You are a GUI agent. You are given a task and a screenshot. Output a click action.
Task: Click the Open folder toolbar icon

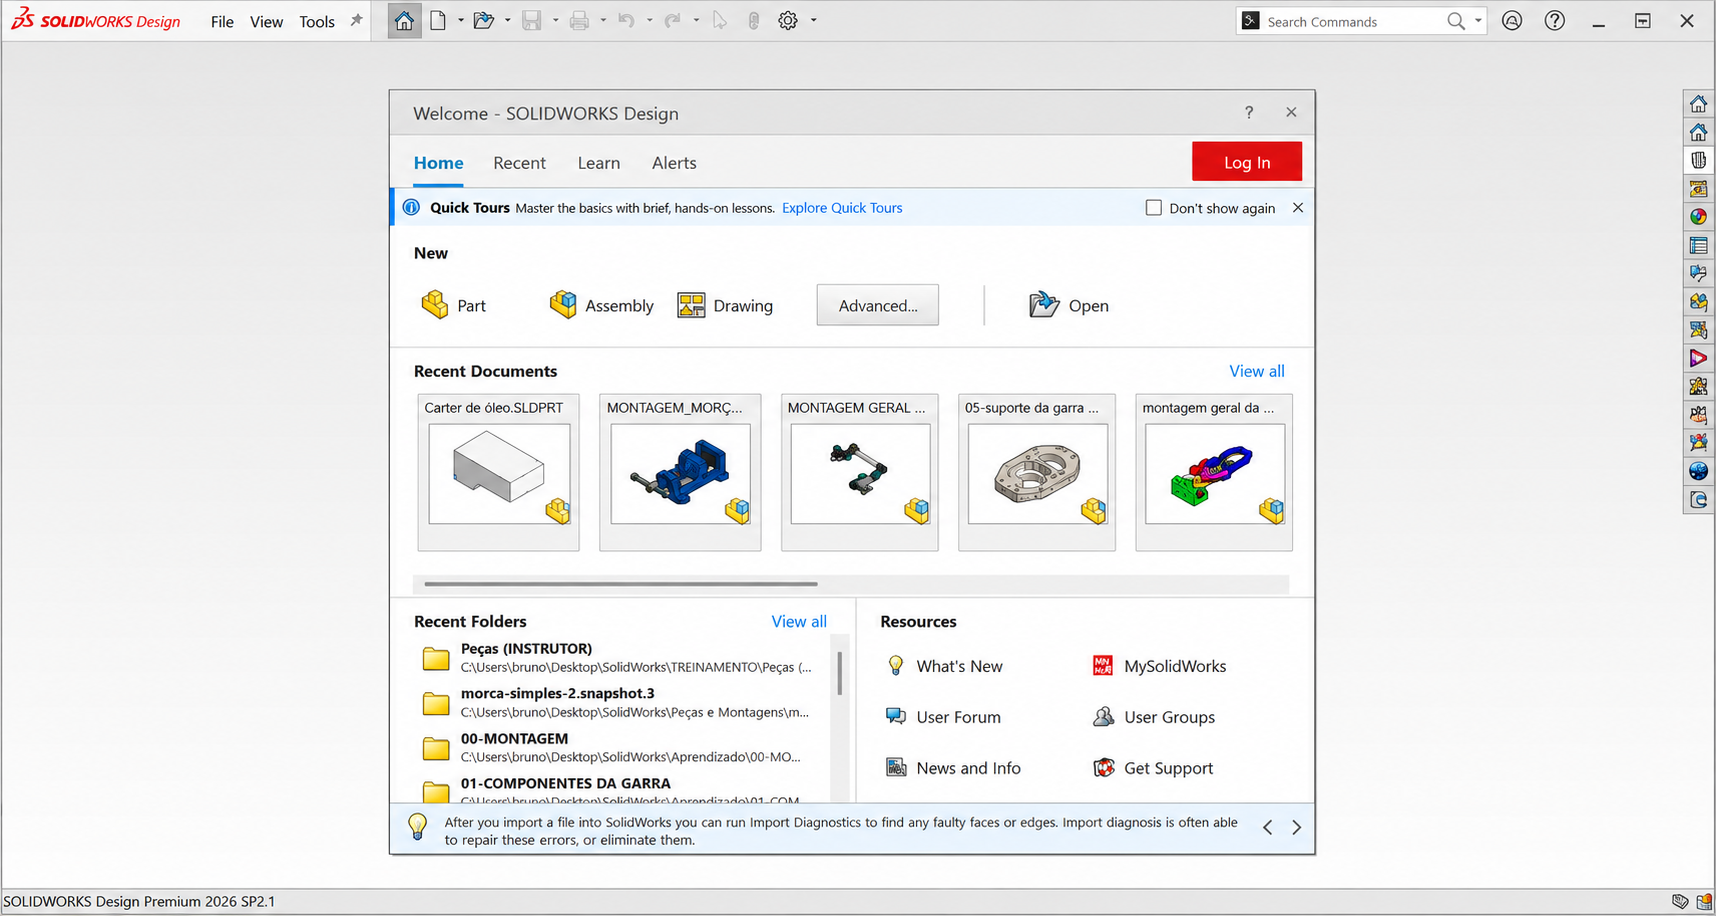[x=484, y=21]
